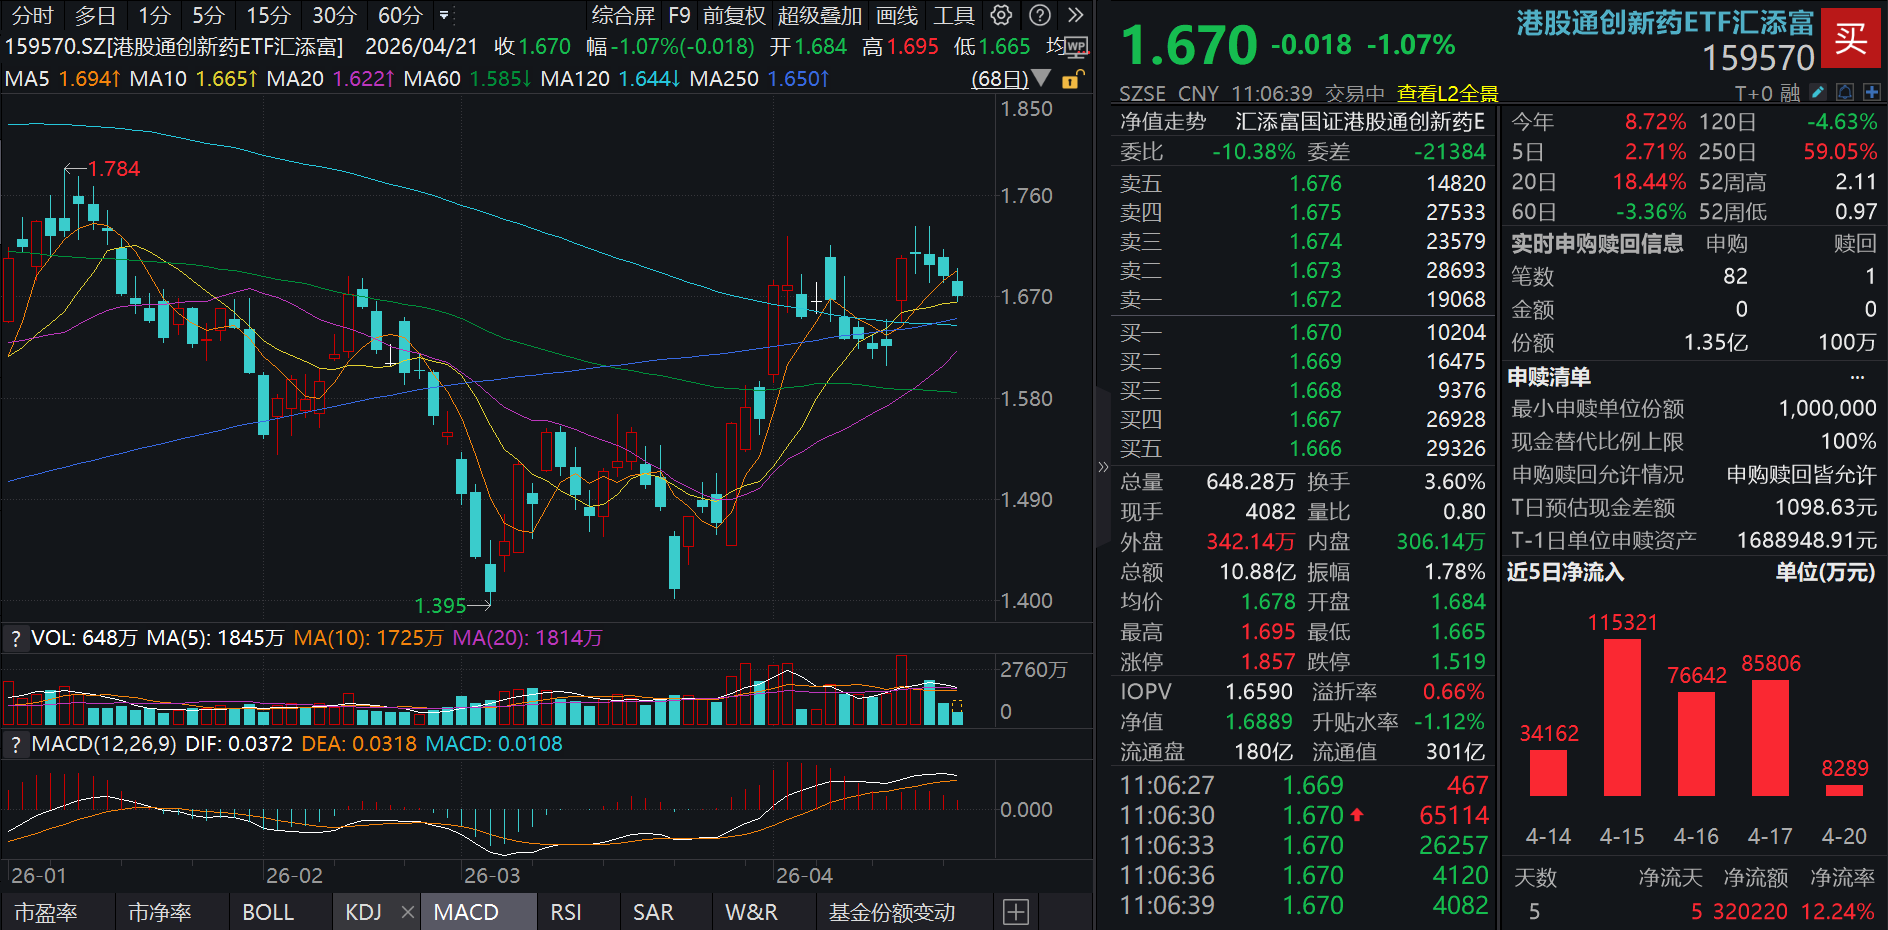Click the red 买 buy button
This screenshot has width=1888, height=930.
click(x=1853, y=38)
